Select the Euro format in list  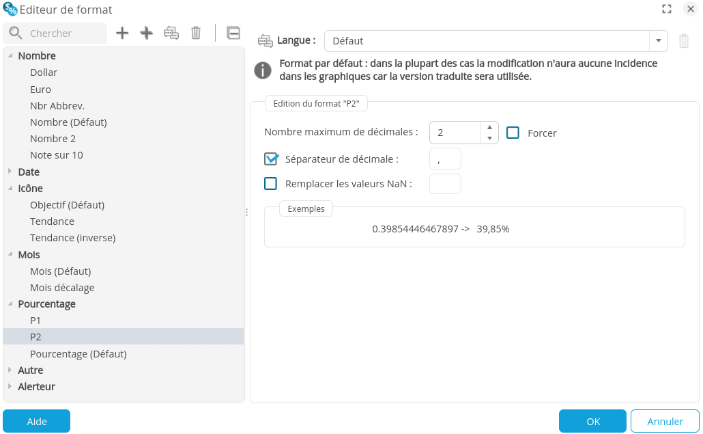[41, 89]
